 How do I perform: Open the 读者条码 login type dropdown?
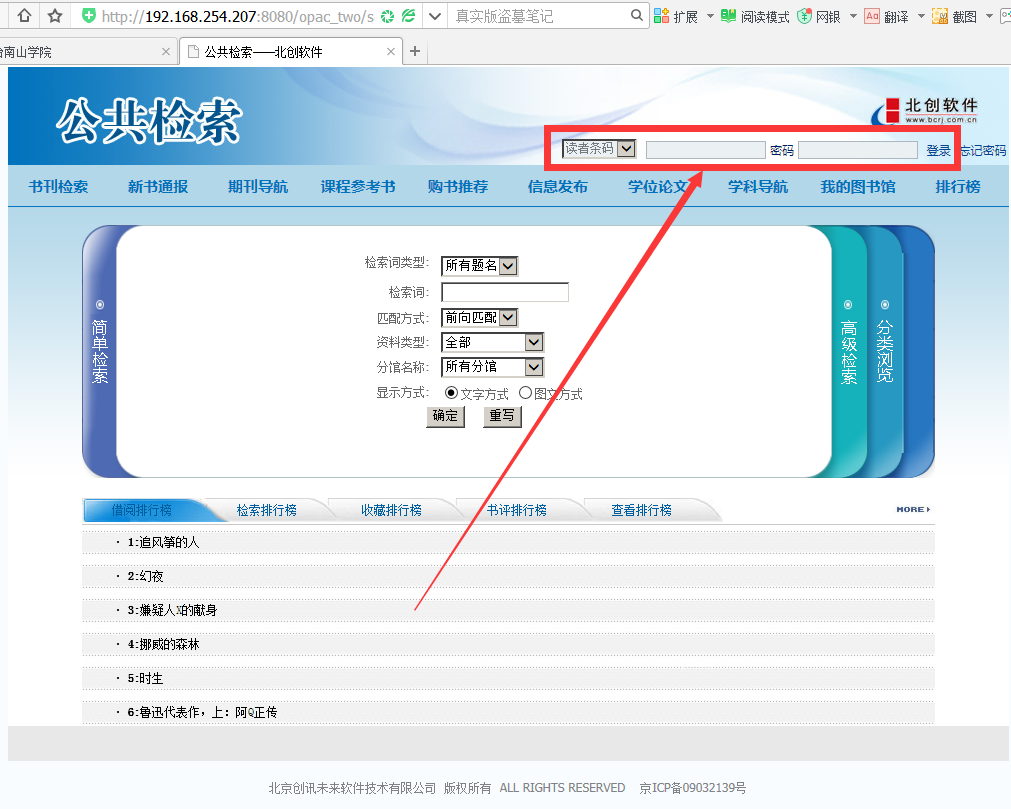point(599,148)
